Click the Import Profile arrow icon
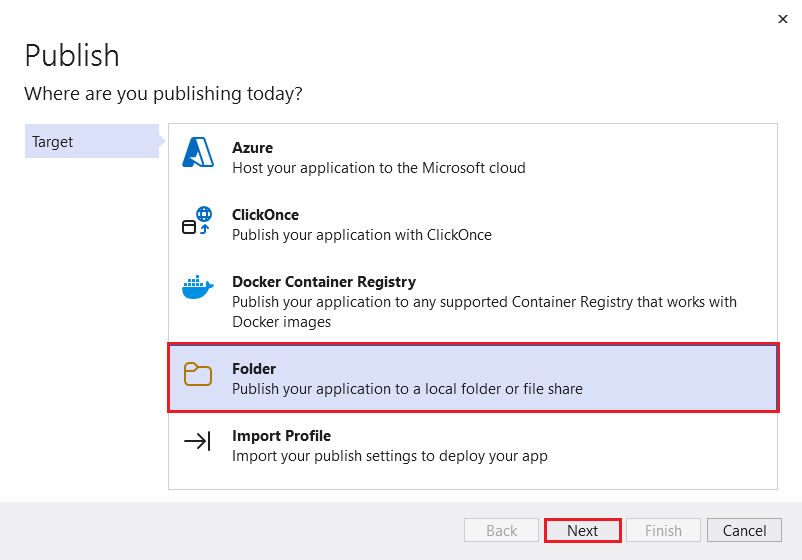 [197, 441]
